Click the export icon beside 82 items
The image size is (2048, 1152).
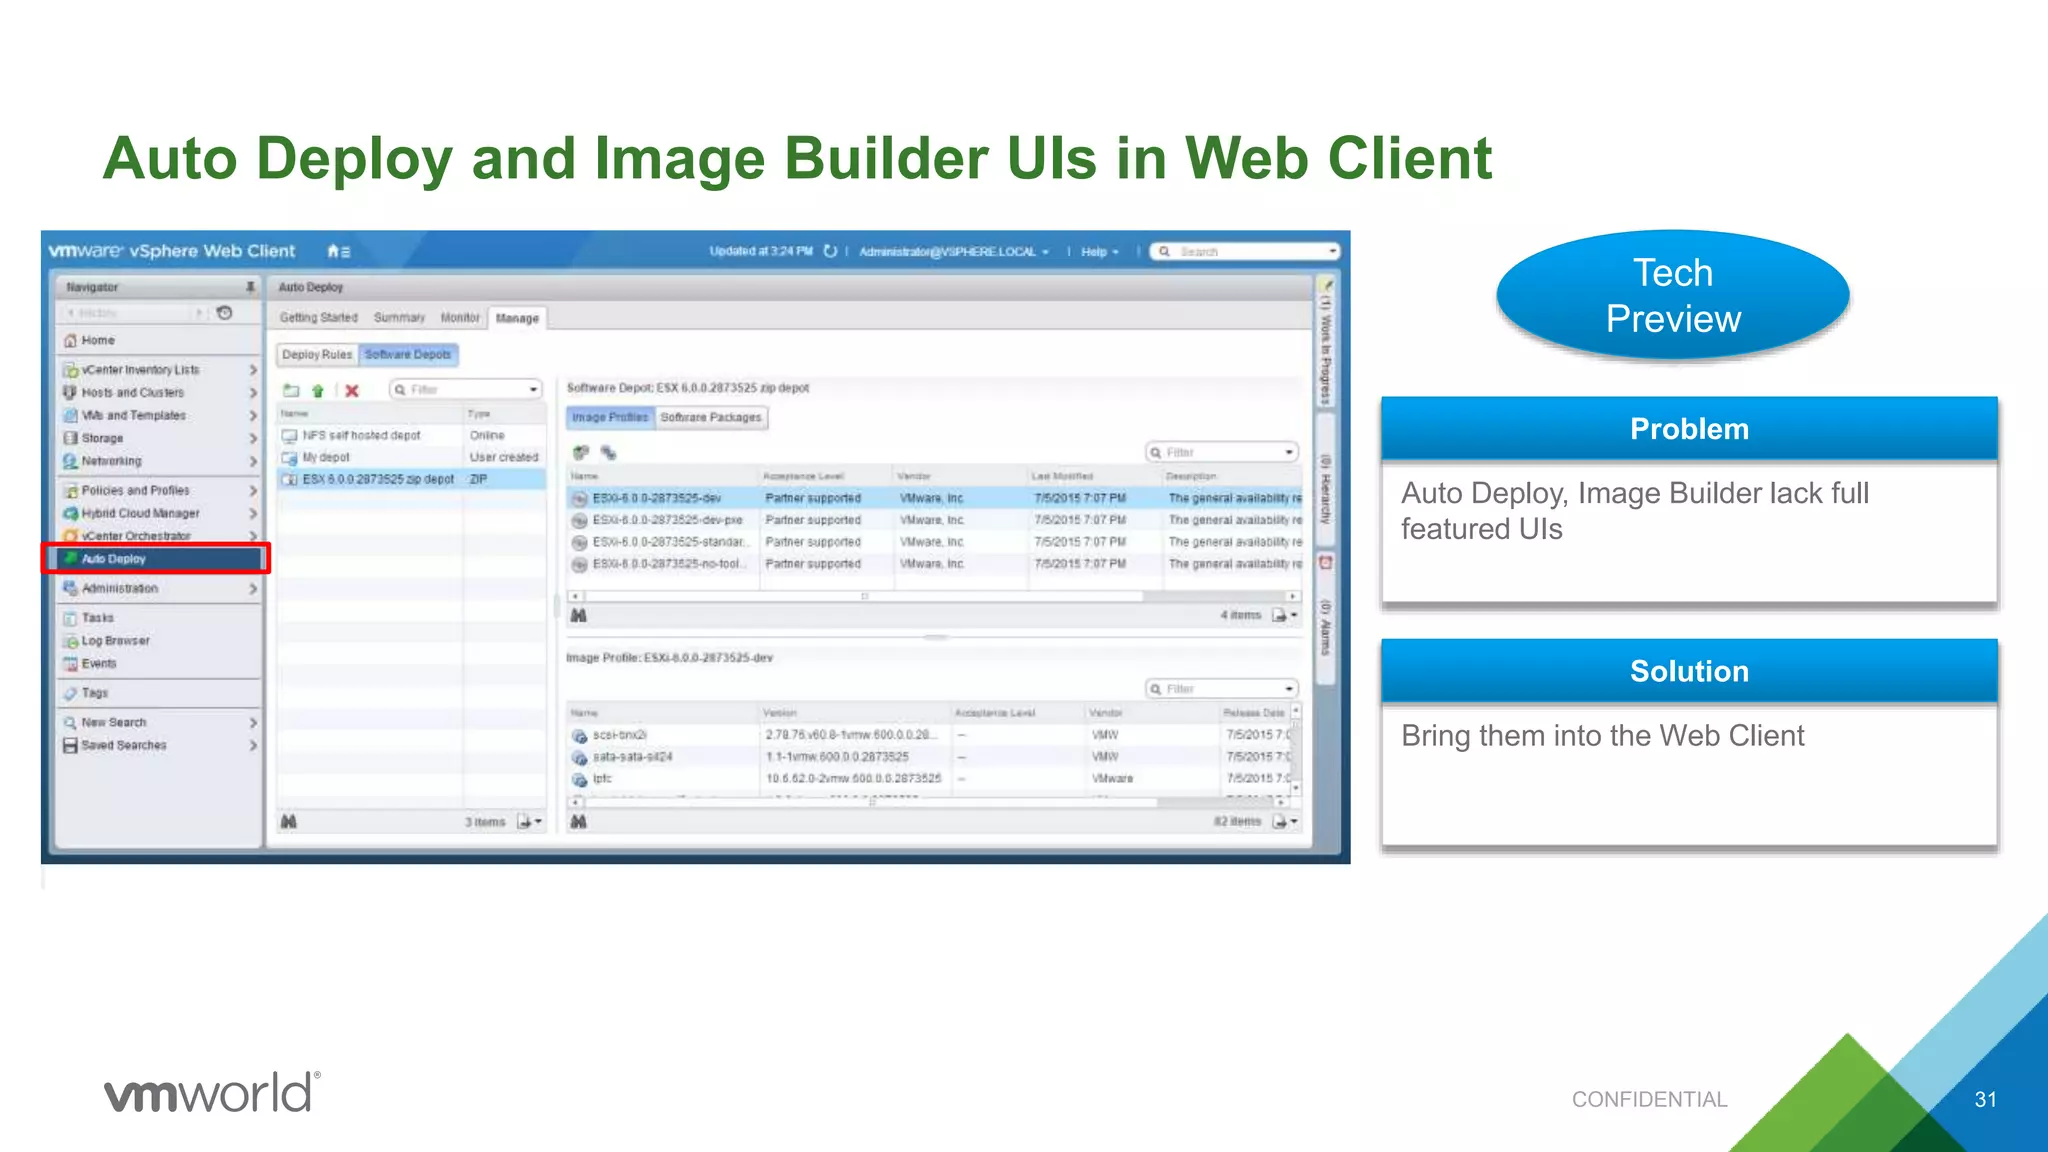(x=1284, y=822)
